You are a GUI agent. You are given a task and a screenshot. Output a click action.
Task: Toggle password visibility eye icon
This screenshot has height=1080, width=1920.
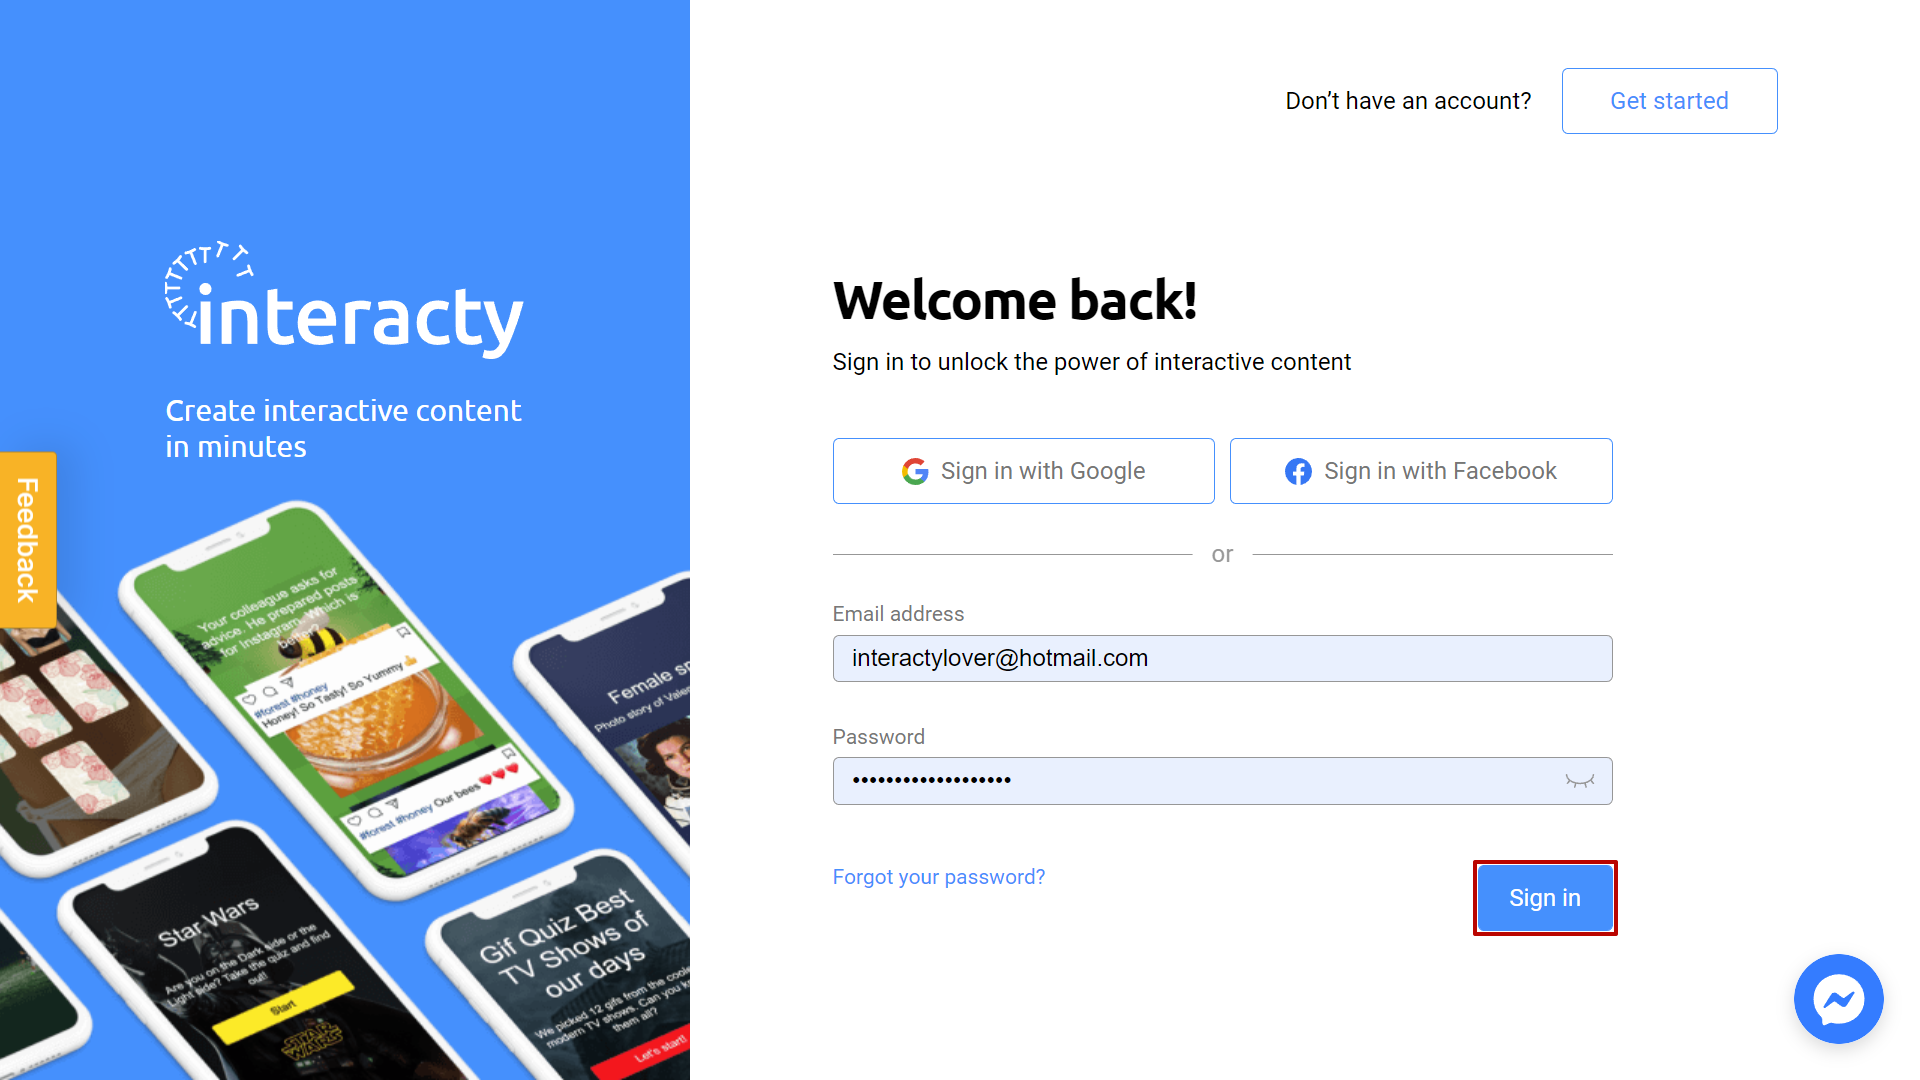pyautogui.click(x=1581, y=781)
